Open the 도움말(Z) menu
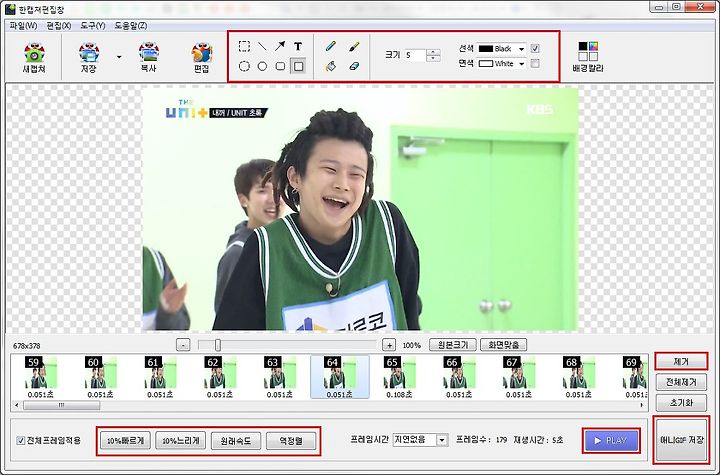Screen dimensions: 720x475 point(130,26)
